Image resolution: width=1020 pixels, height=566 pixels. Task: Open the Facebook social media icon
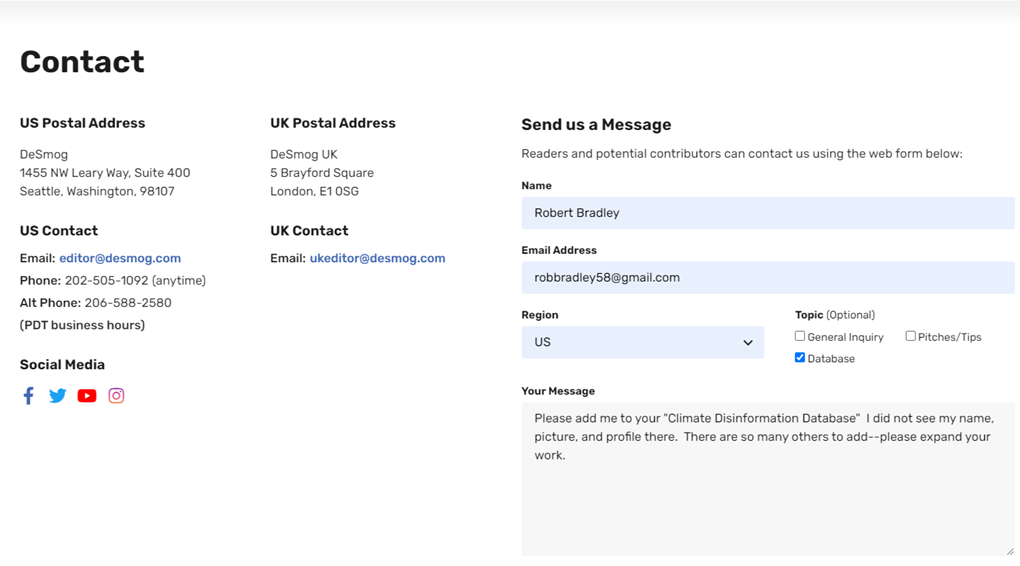(29, 396)
